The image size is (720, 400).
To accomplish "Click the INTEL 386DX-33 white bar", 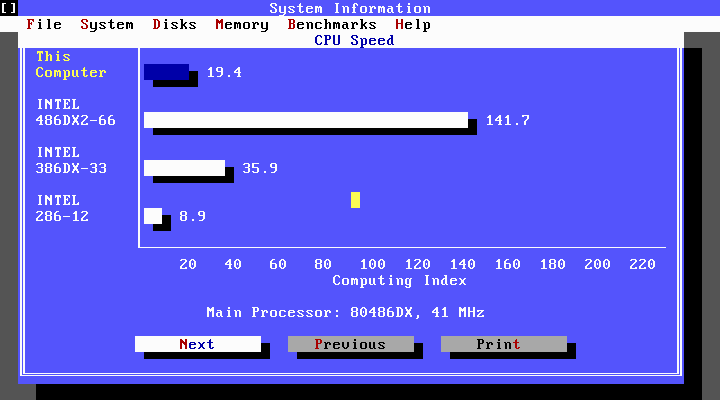I will 184,168.
